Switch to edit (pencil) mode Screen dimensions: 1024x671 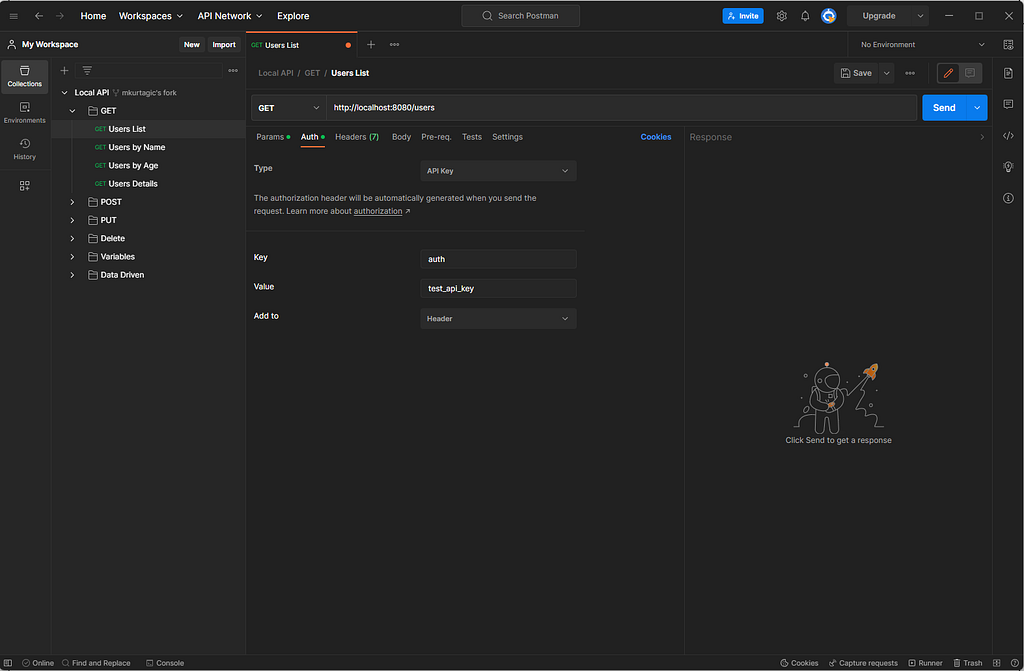tap(948, 73)
